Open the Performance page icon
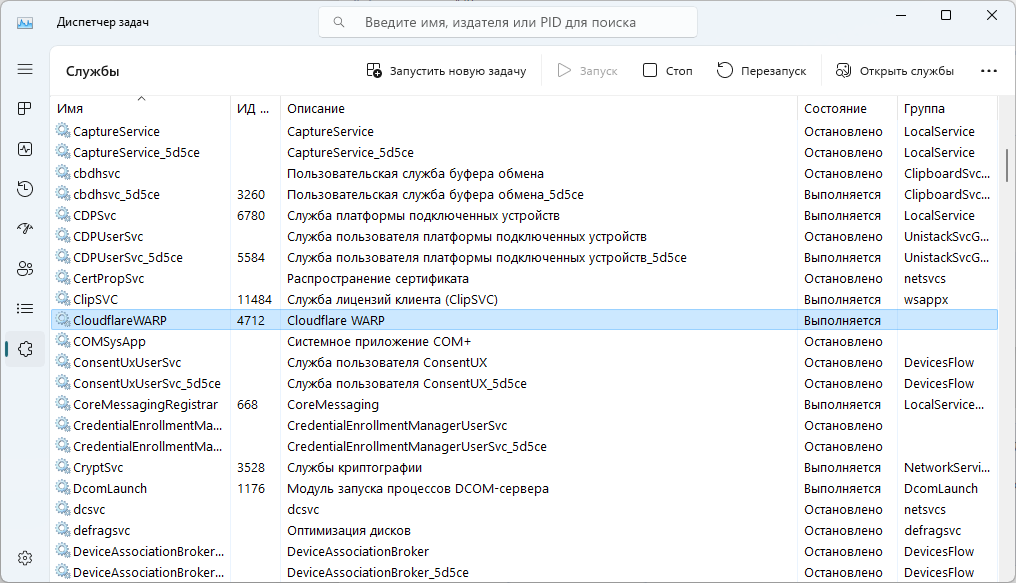This screenshot has width=1016, height=583. (25, 148)
